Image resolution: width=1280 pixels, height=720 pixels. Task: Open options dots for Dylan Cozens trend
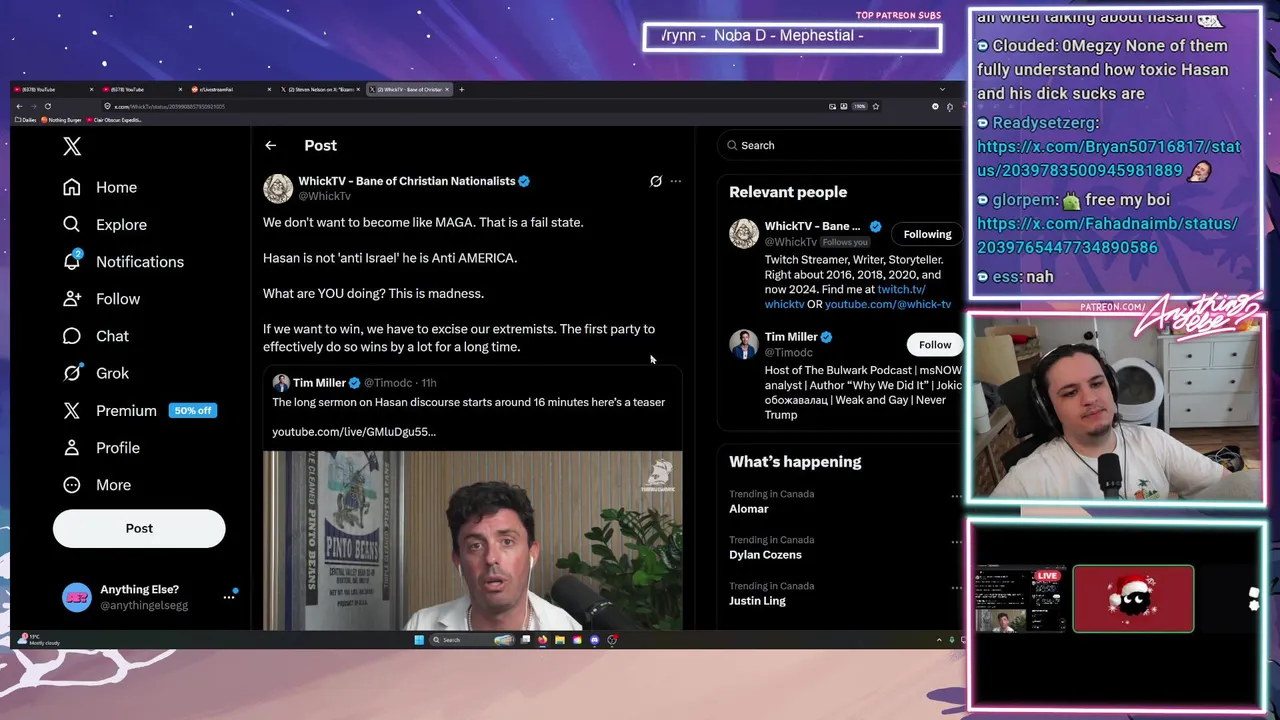pos(956,542)
